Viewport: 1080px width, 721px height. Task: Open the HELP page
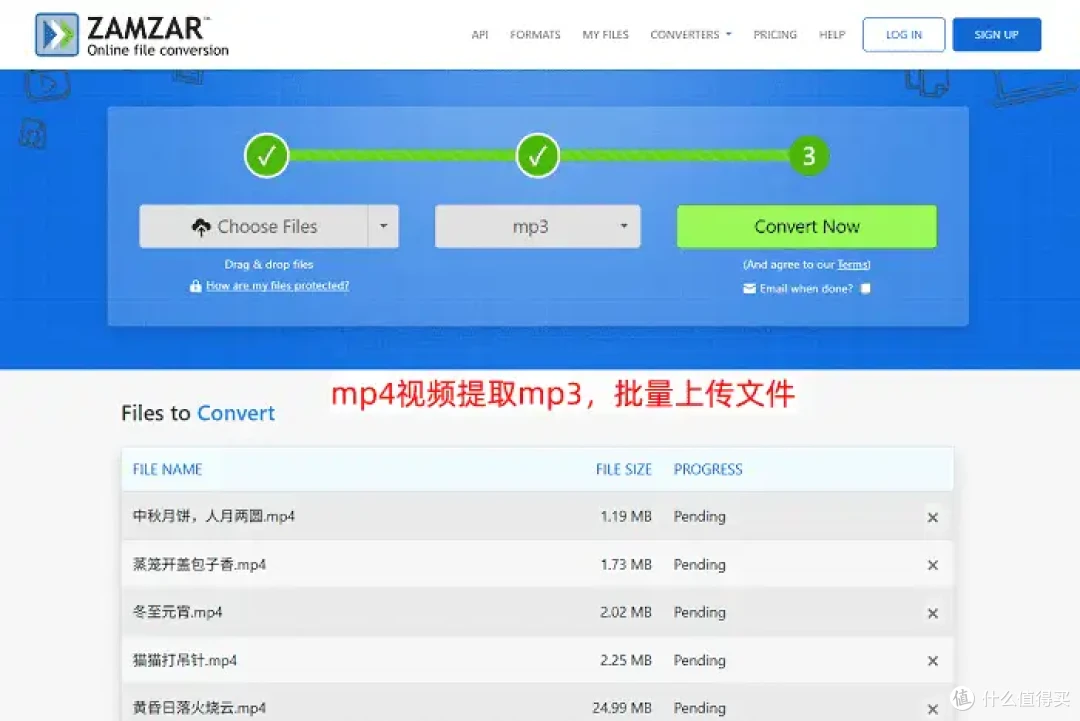point(832,34)
